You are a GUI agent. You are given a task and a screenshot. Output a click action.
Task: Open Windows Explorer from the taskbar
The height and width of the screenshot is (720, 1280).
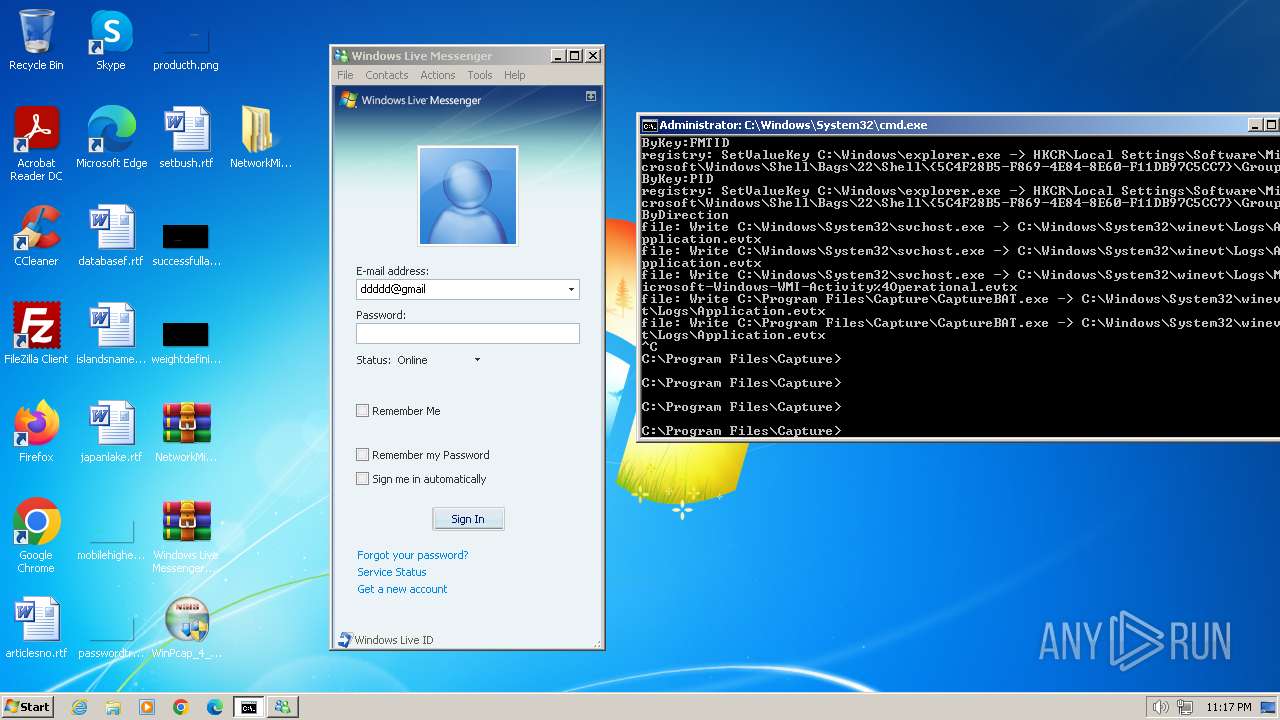coord(113,707)
